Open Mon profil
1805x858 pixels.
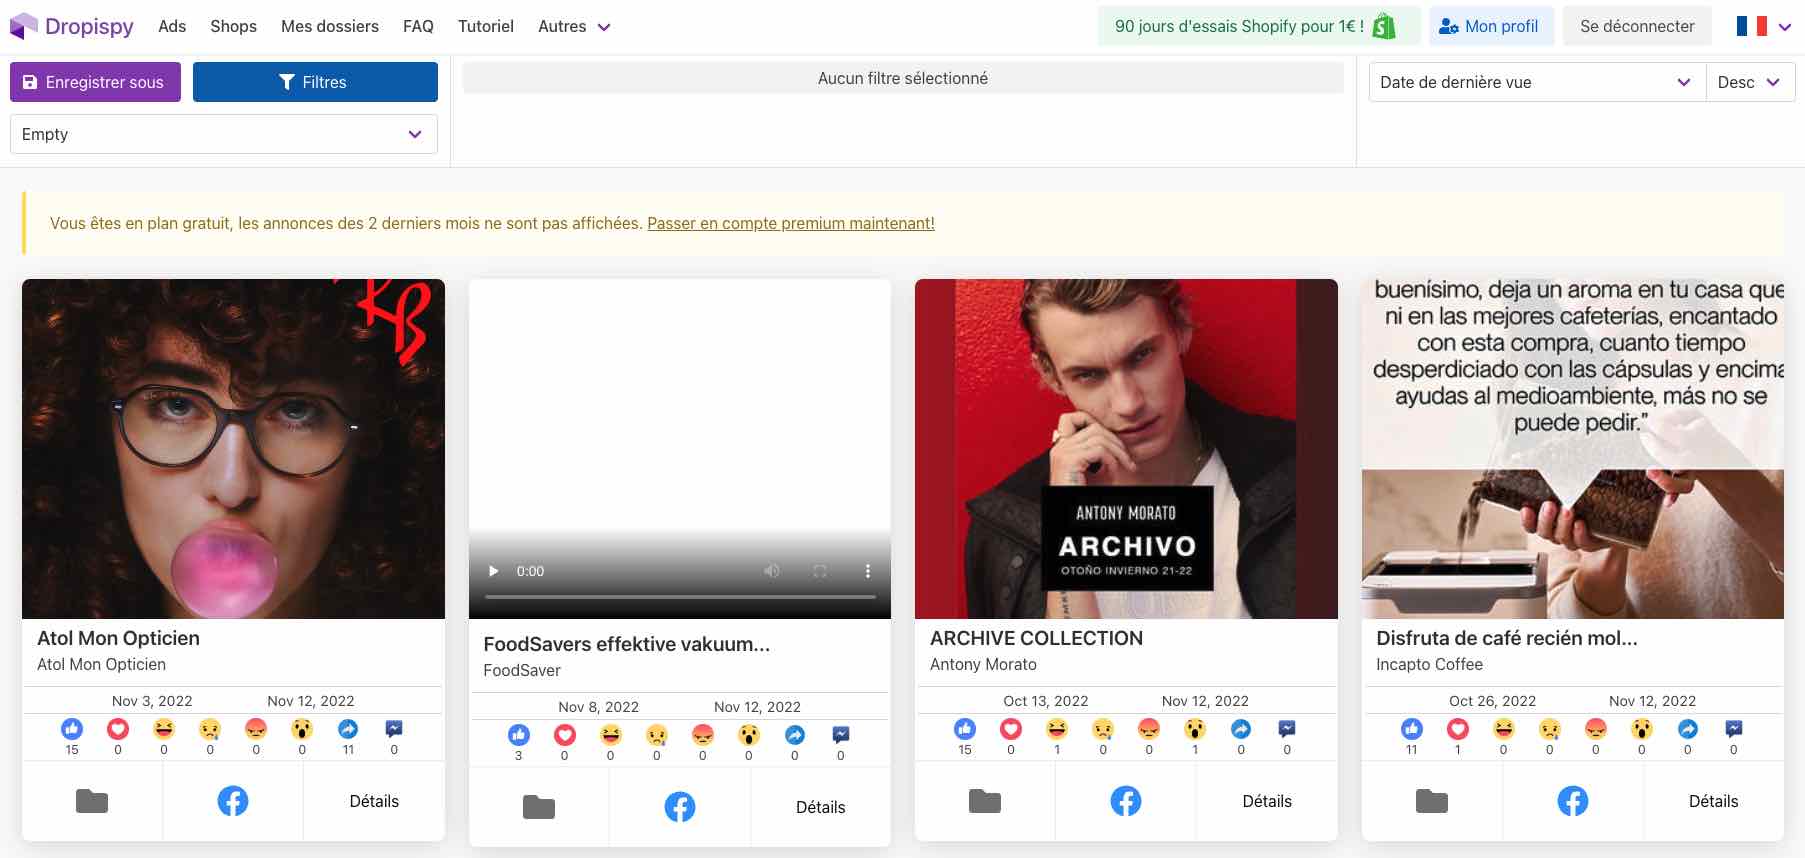pos(1491,26)
